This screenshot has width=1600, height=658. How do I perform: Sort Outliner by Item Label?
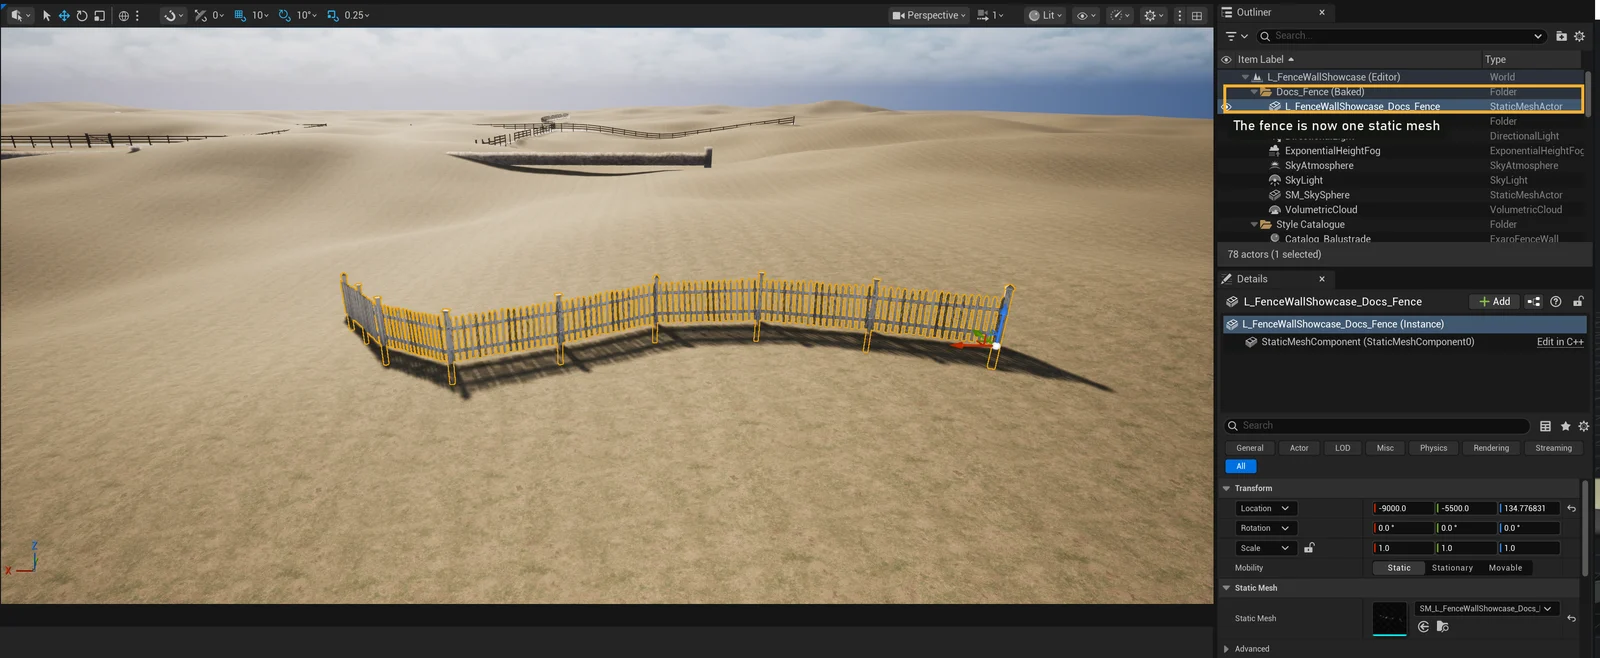coord(1265,59)
